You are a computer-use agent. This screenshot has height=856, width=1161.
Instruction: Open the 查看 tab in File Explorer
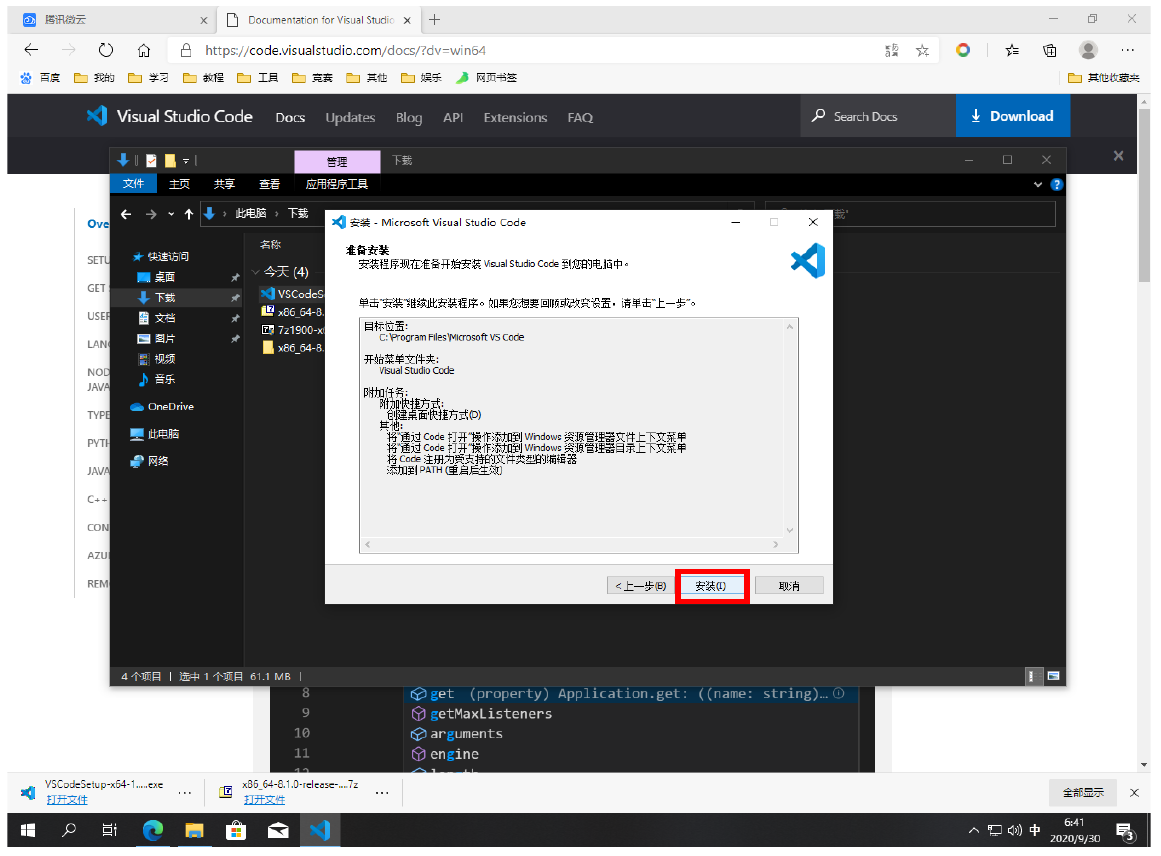[x=270, y=184]
